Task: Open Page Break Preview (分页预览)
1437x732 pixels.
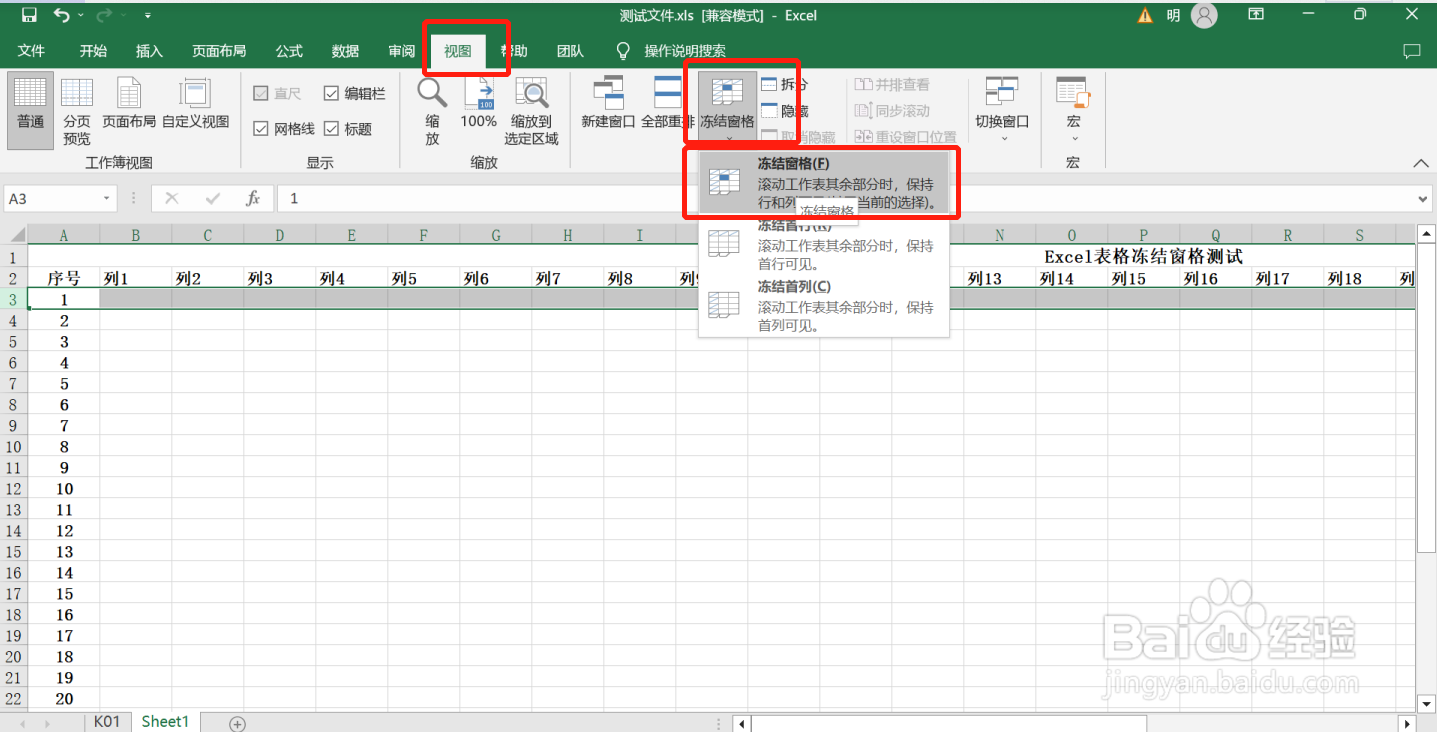Action: coord(77,111)
